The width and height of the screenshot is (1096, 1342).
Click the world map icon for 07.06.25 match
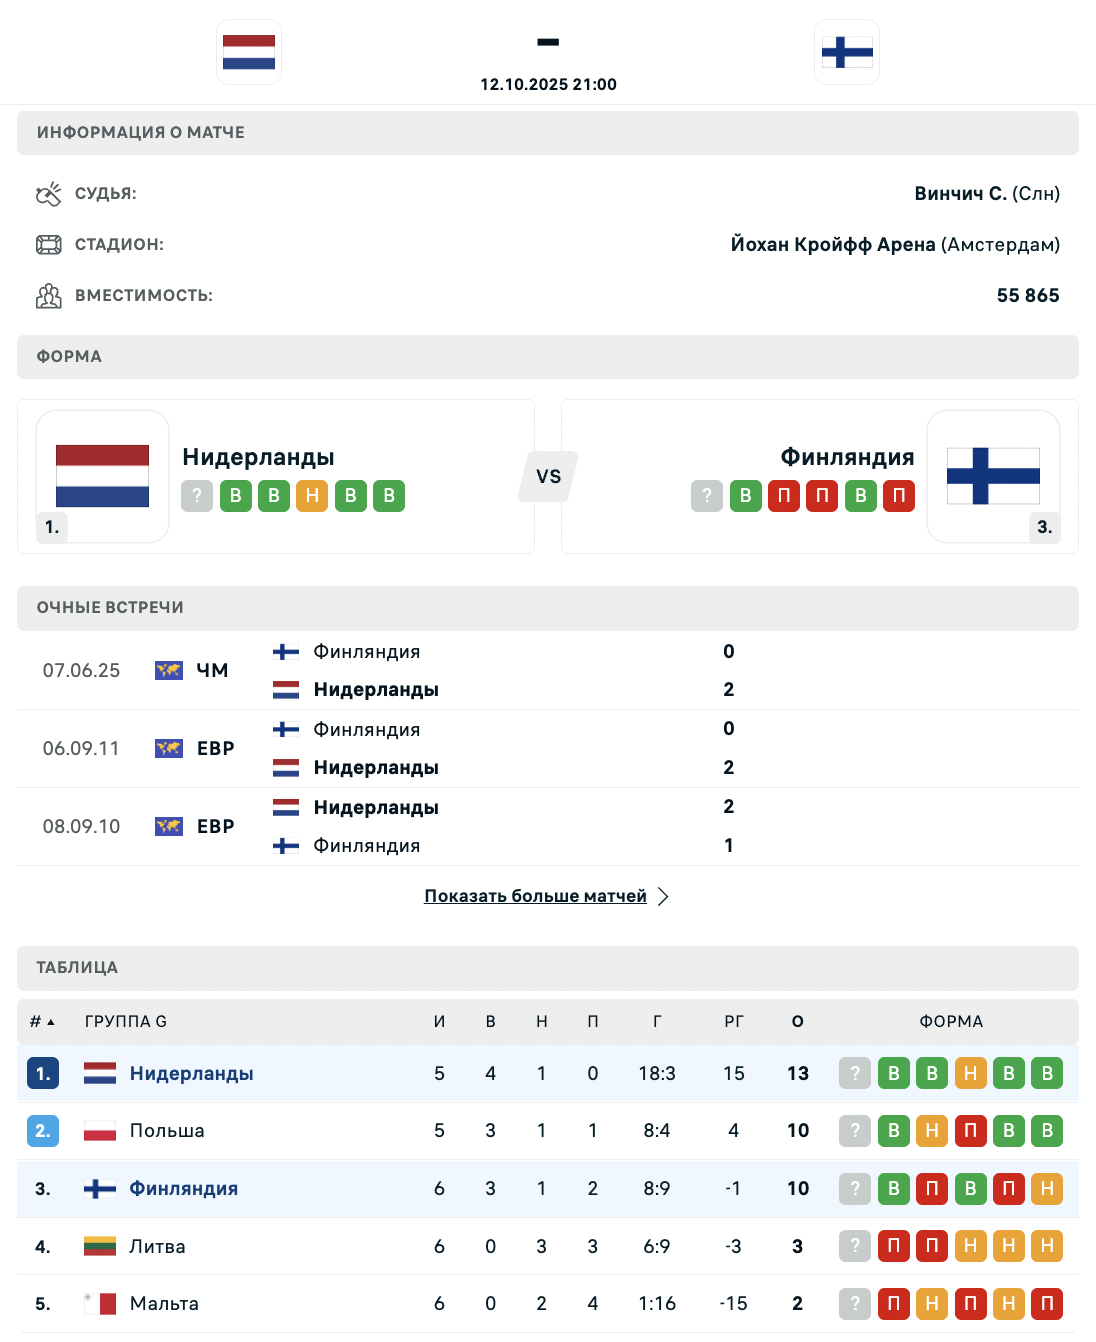pos(169,670)
